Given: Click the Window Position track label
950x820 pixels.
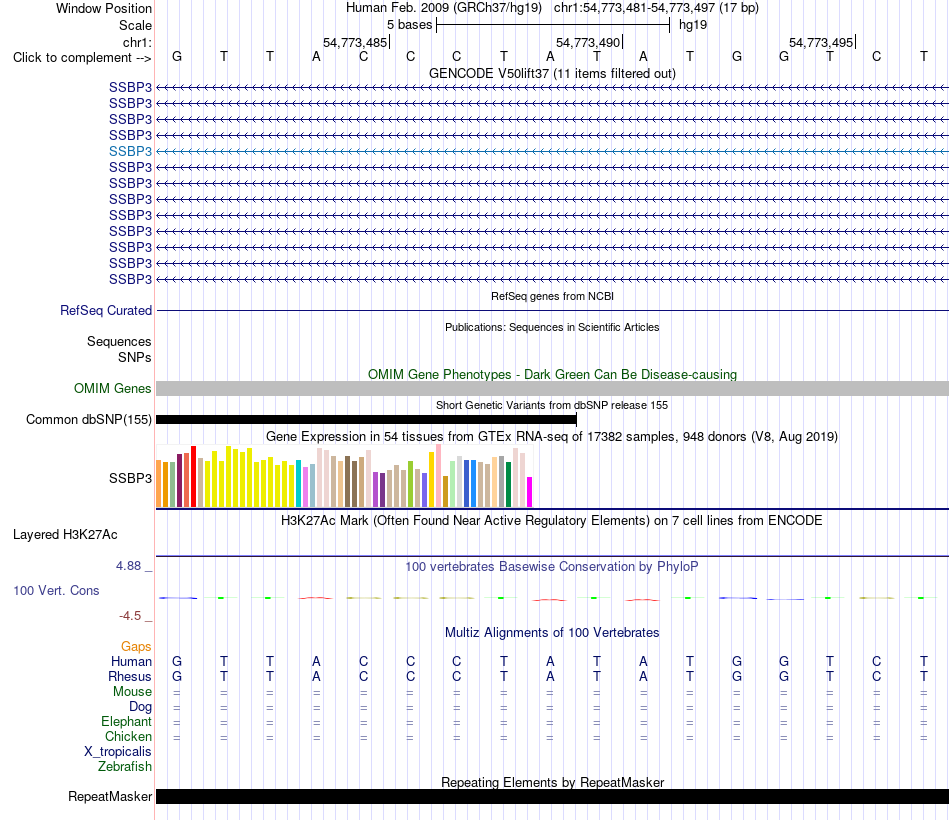Looking at the screenshot, I should click(104, 8).
